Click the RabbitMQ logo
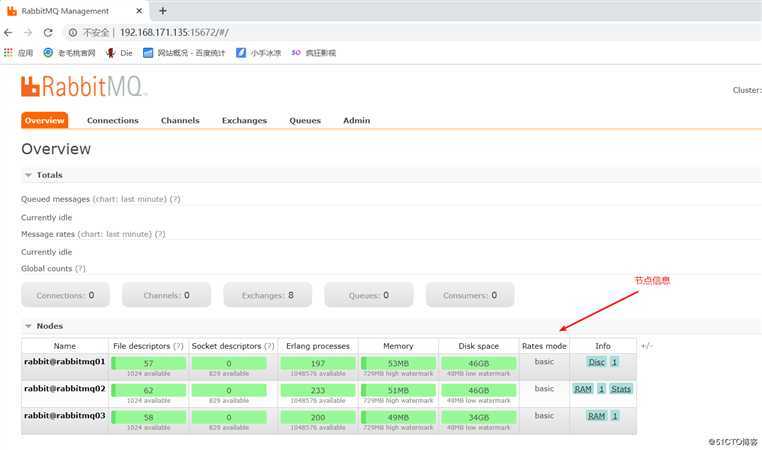762x450 pixels. click(84, 87)
